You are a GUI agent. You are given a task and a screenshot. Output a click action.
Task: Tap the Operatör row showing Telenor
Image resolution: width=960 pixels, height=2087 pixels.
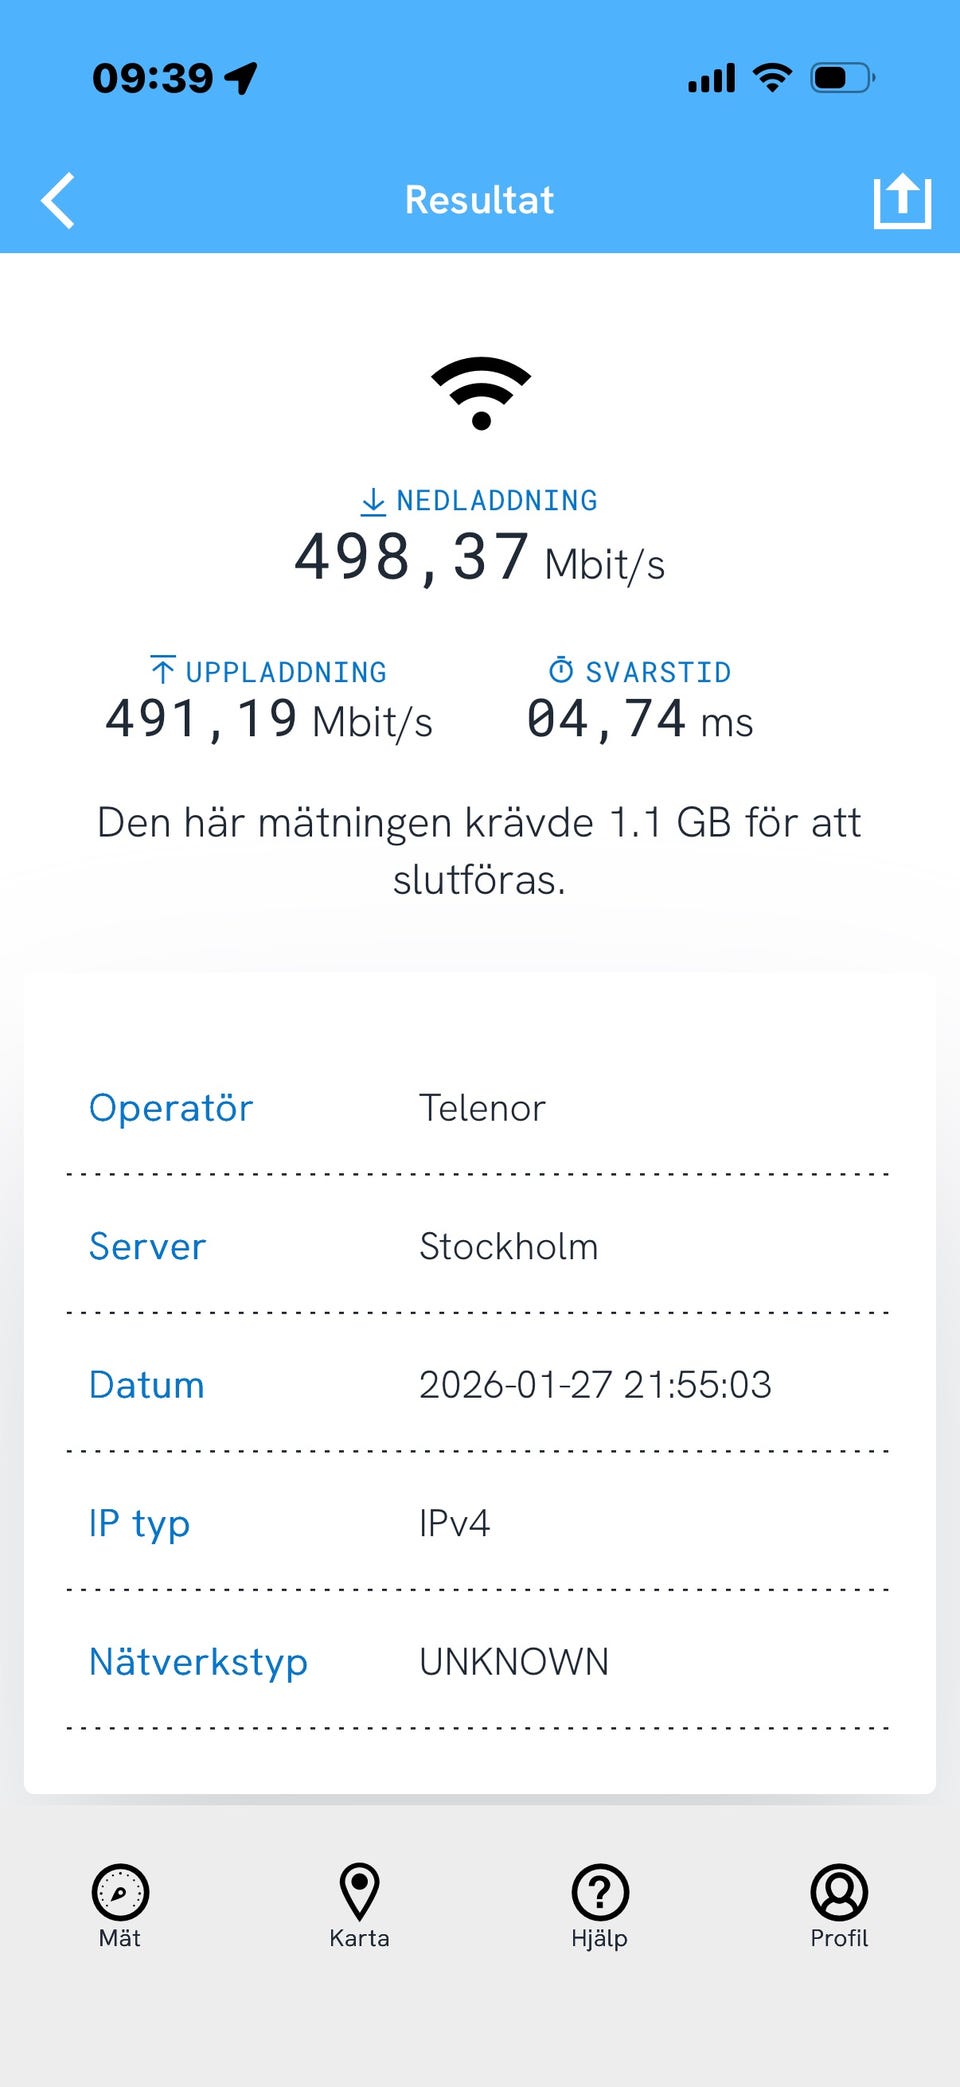(x=481, y=1108)
